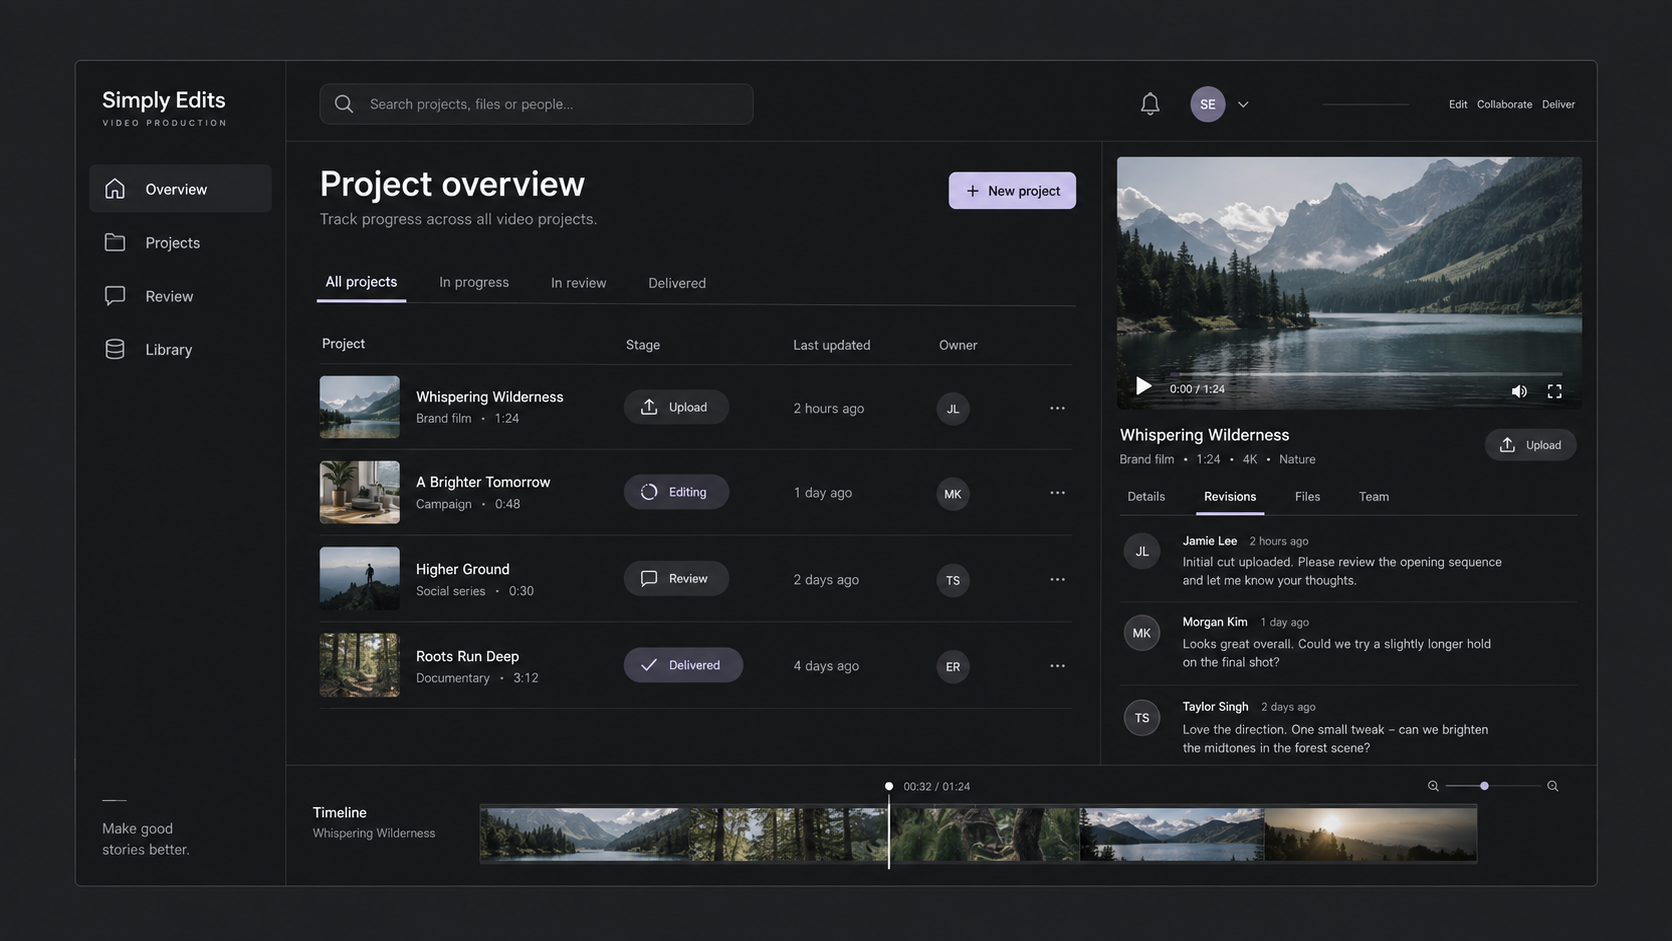
Task: Click the TS avatar on Taylor Singh's comment
Action: pyautogui.click(x=1141, y=718)
